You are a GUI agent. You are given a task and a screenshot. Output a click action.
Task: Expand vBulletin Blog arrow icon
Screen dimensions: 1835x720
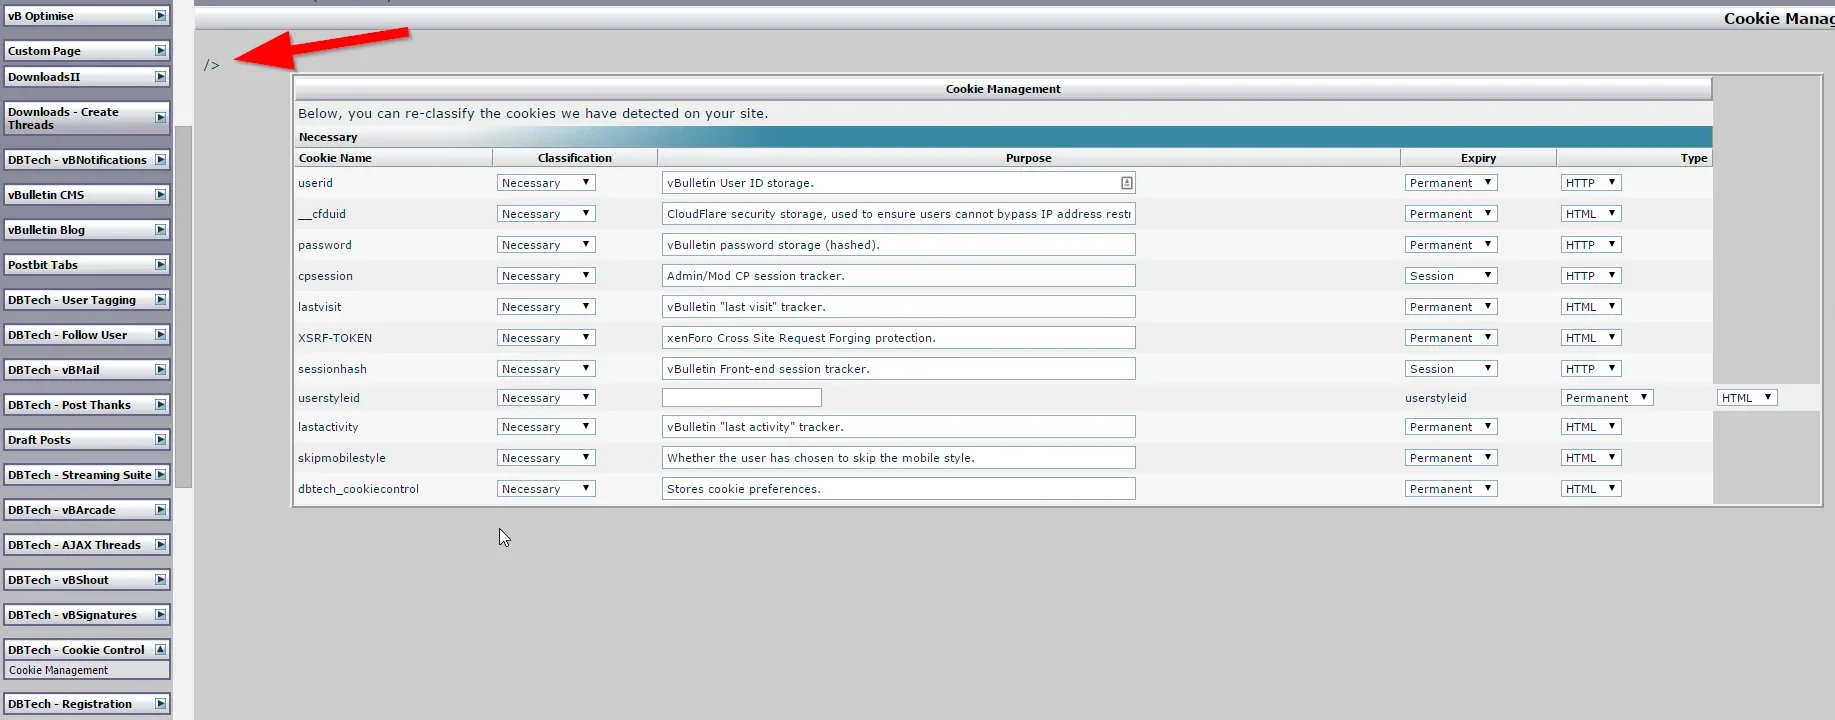click(160, 230)
